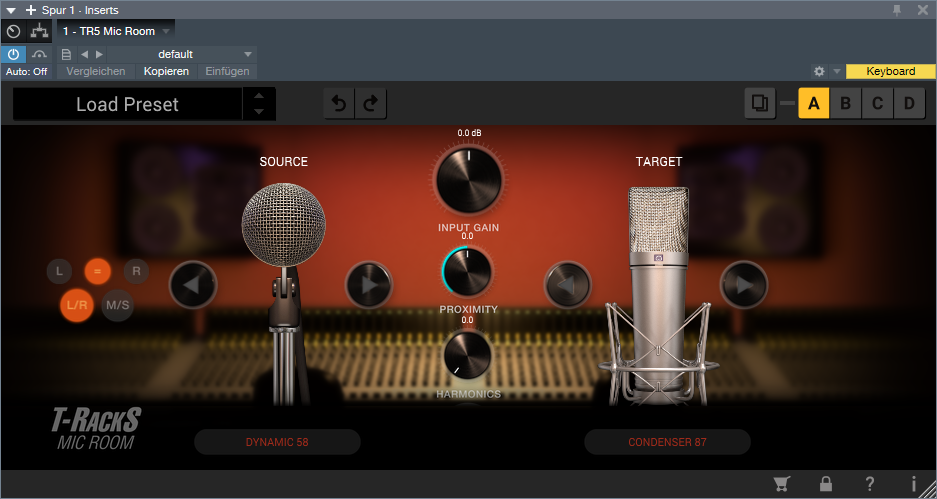Image resolution: width=937 pixels, height=499 pixels.
Task: Open help with the question mark icon
Action: [x=870, y=484]
